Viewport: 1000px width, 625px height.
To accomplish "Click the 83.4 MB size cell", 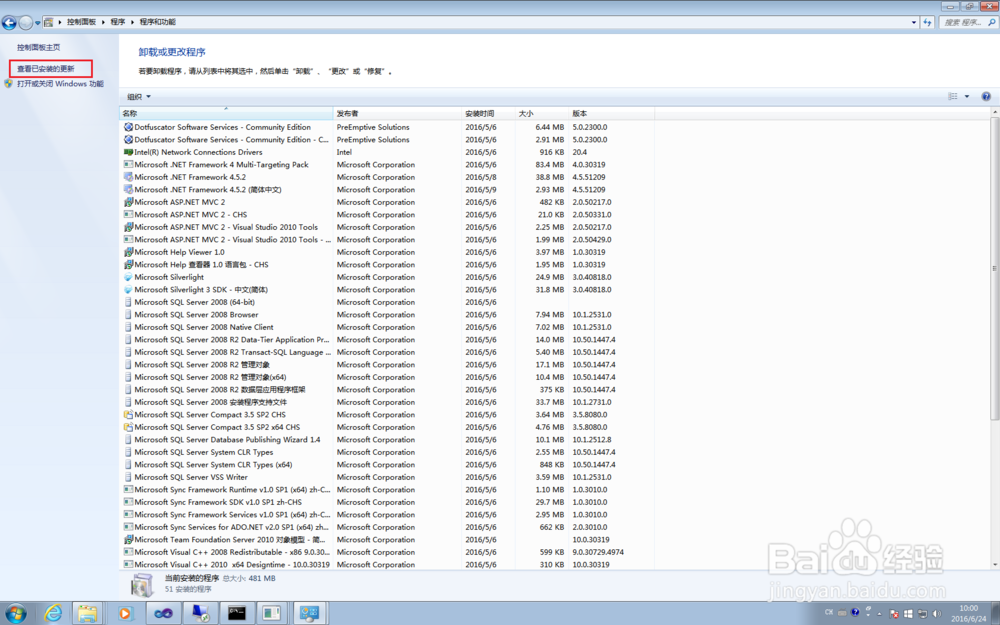I will [550, 165].
